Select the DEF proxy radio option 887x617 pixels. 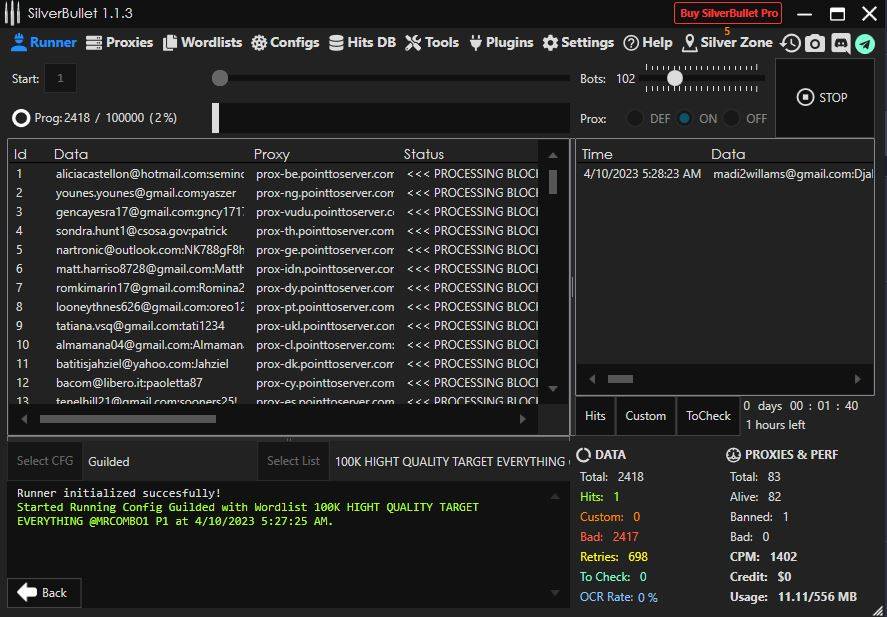[635, 118]
